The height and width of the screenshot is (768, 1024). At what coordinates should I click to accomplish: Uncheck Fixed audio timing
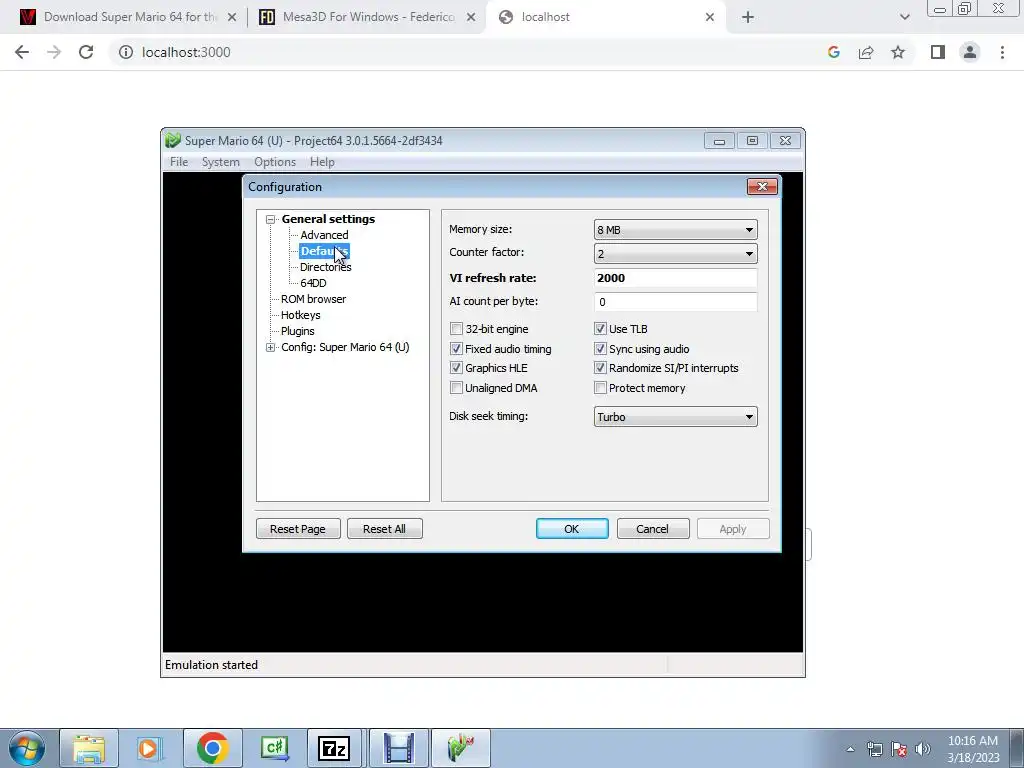[x=456, y=349]
